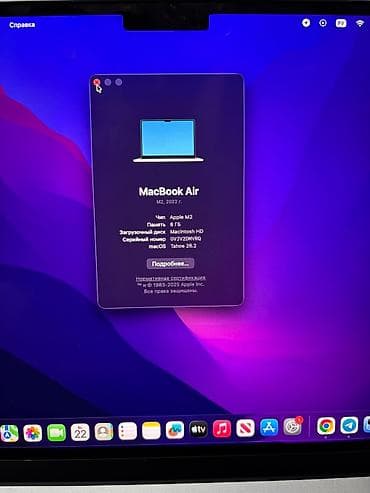Click the rounded rectangle status icon beside Wi-Fi
This screenshot has width=370, height=493.
[341, 23]
